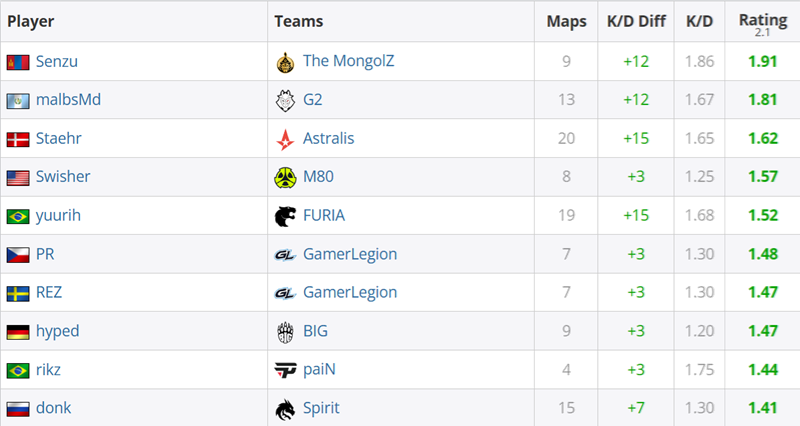Open GamerLegion team link in PR row
This screenshot has width=800, height=426.
(x=350, y=254)
